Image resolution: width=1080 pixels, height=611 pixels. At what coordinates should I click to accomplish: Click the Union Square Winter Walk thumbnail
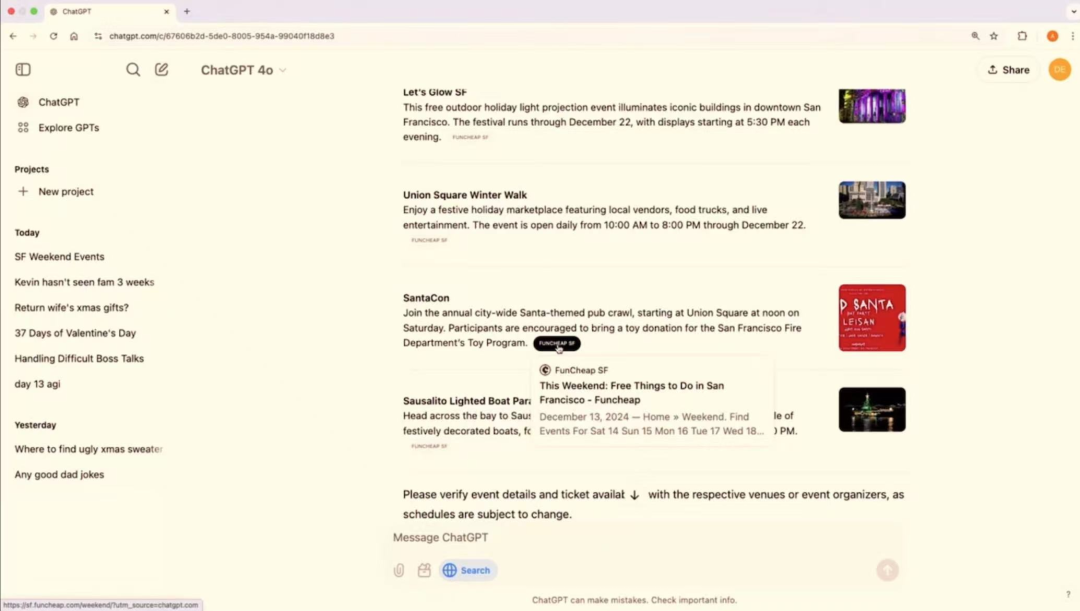872,200
